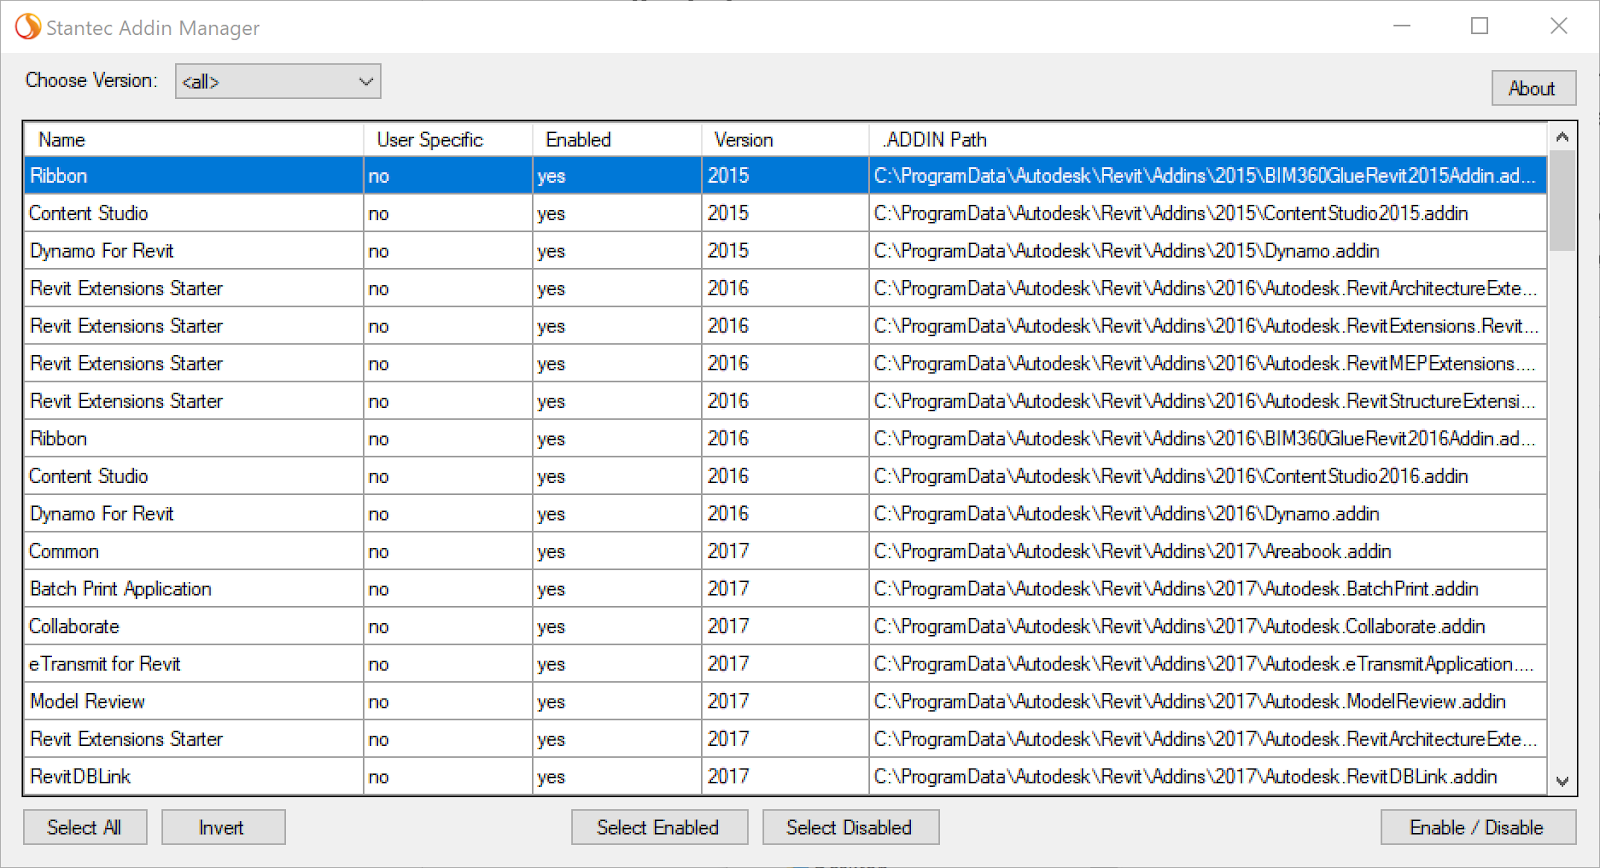Open the About dialog
The image size is (1600, 868).
tap(1533, 88)
